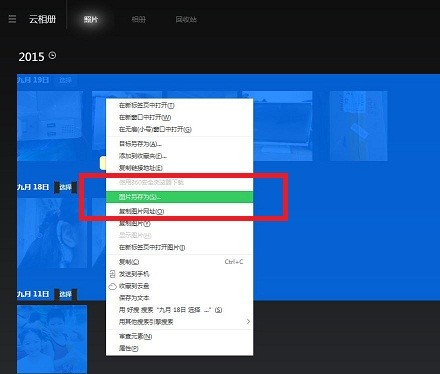Open the 九月 11日 family photo thumbnail

click(52, 339)
